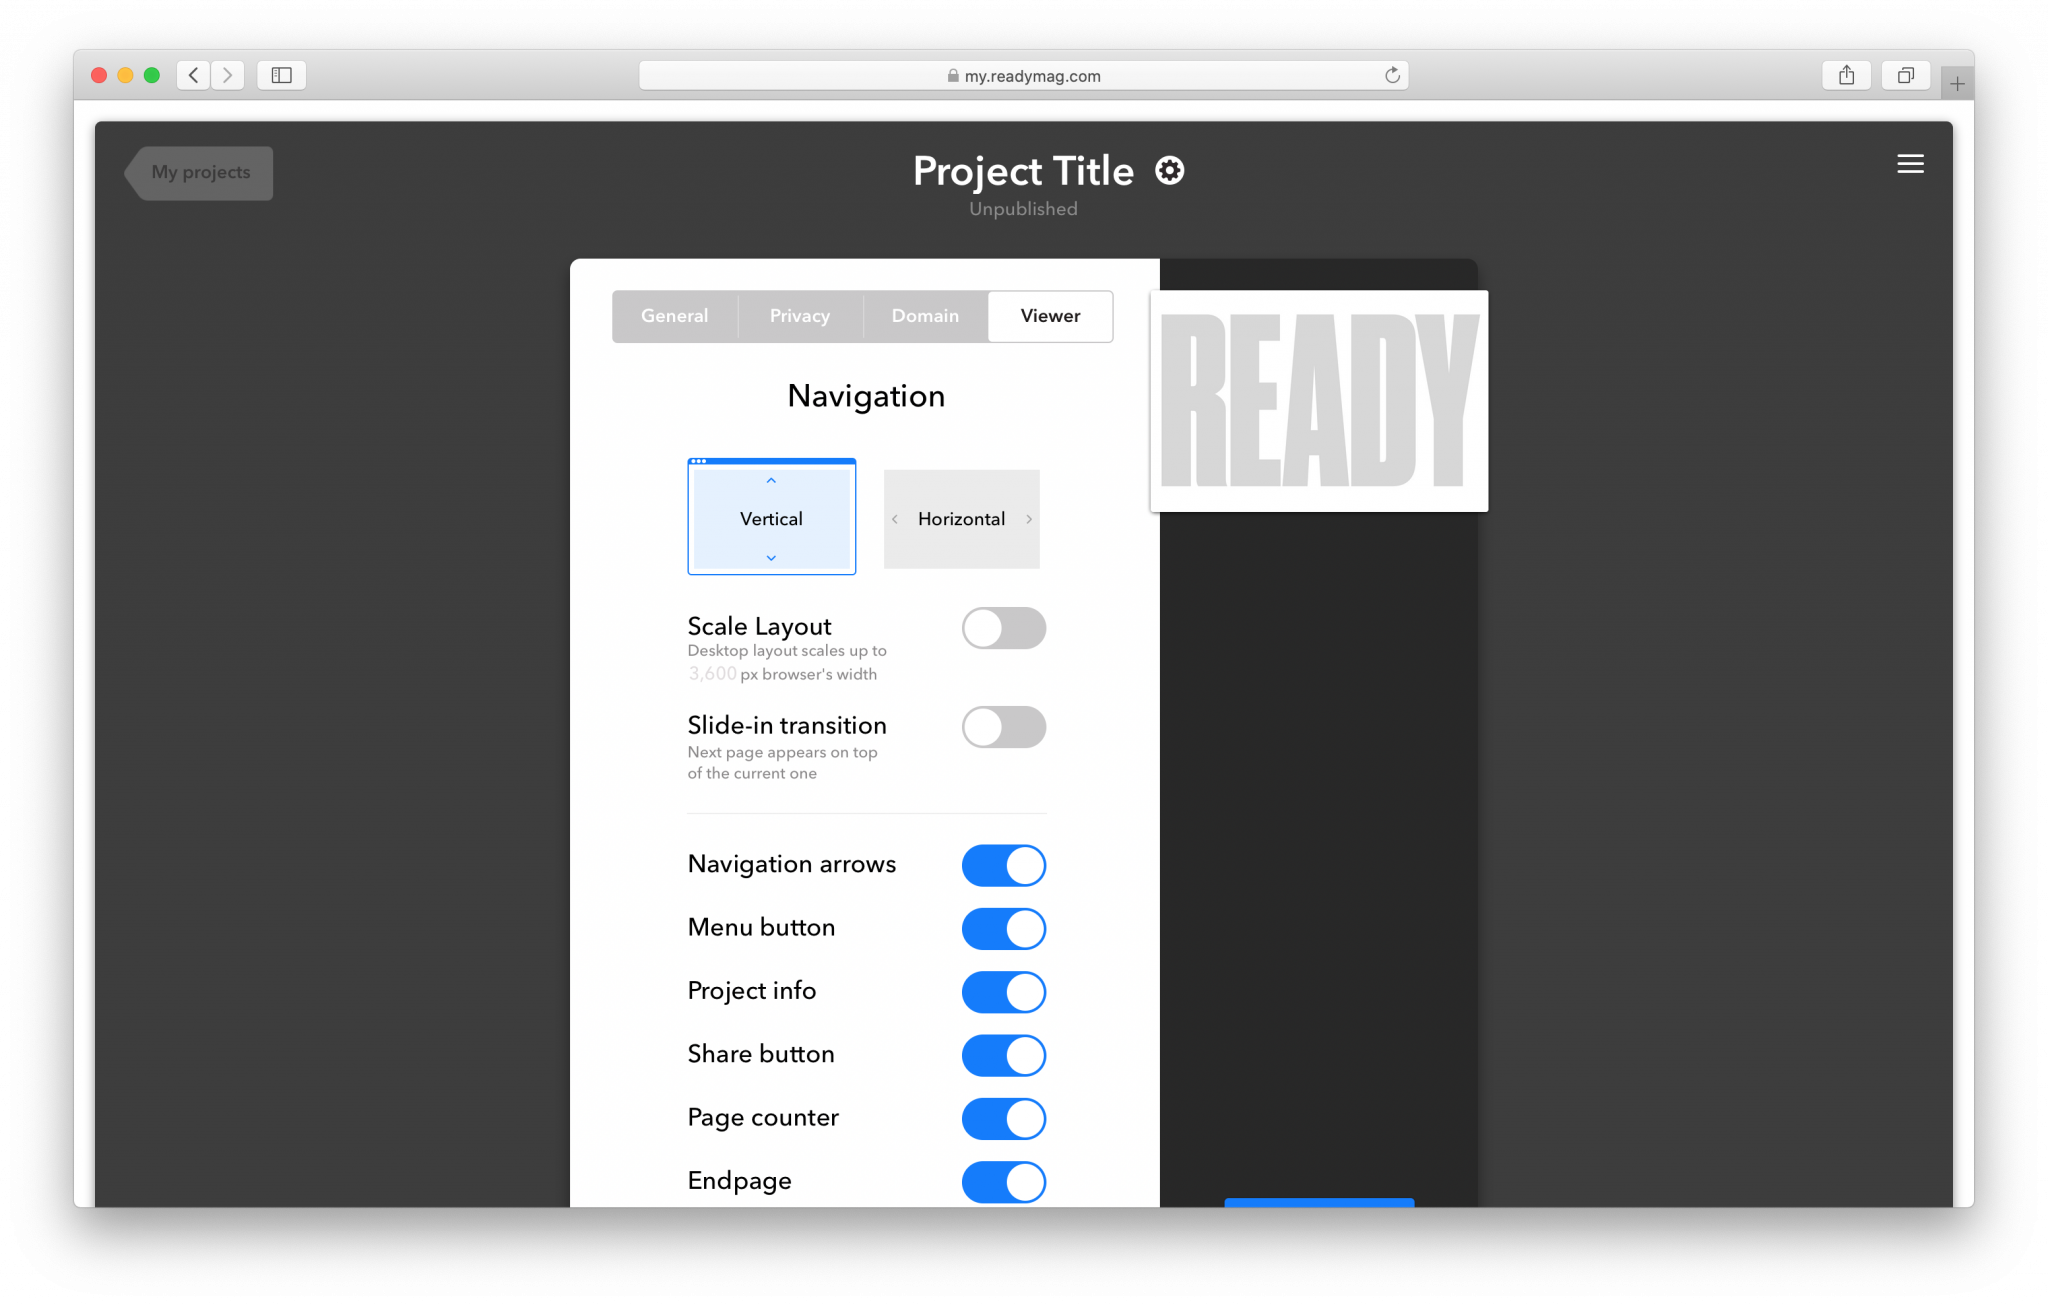Expand the Viewer tab settings panel
Image resolution: width=2048 pixels, height=1305 pixels.
pyautogui.click(x=1049, y=315)
